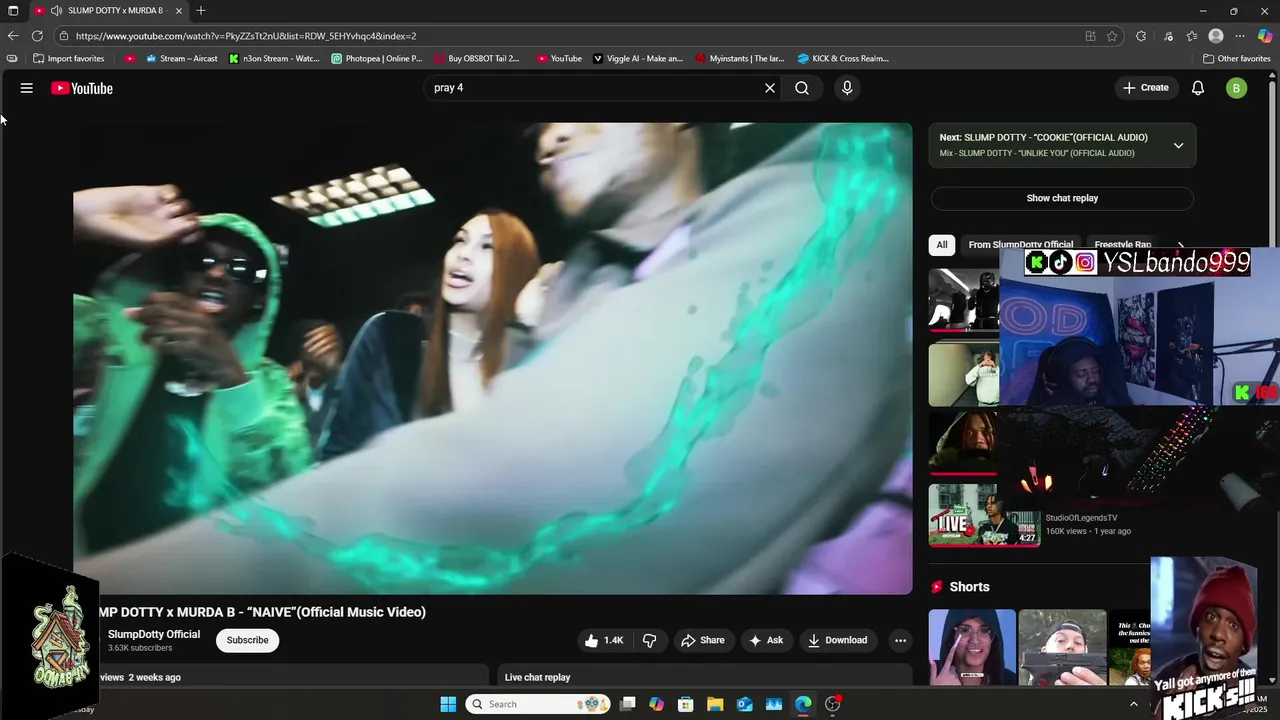Open a new browser tab

201,11
